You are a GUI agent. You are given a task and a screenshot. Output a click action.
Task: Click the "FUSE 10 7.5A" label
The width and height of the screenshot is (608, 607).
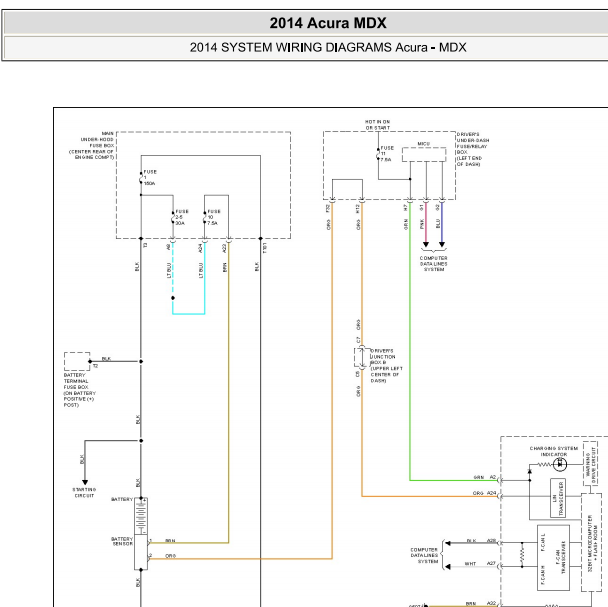pyautogui.click(x=214, y=217)
